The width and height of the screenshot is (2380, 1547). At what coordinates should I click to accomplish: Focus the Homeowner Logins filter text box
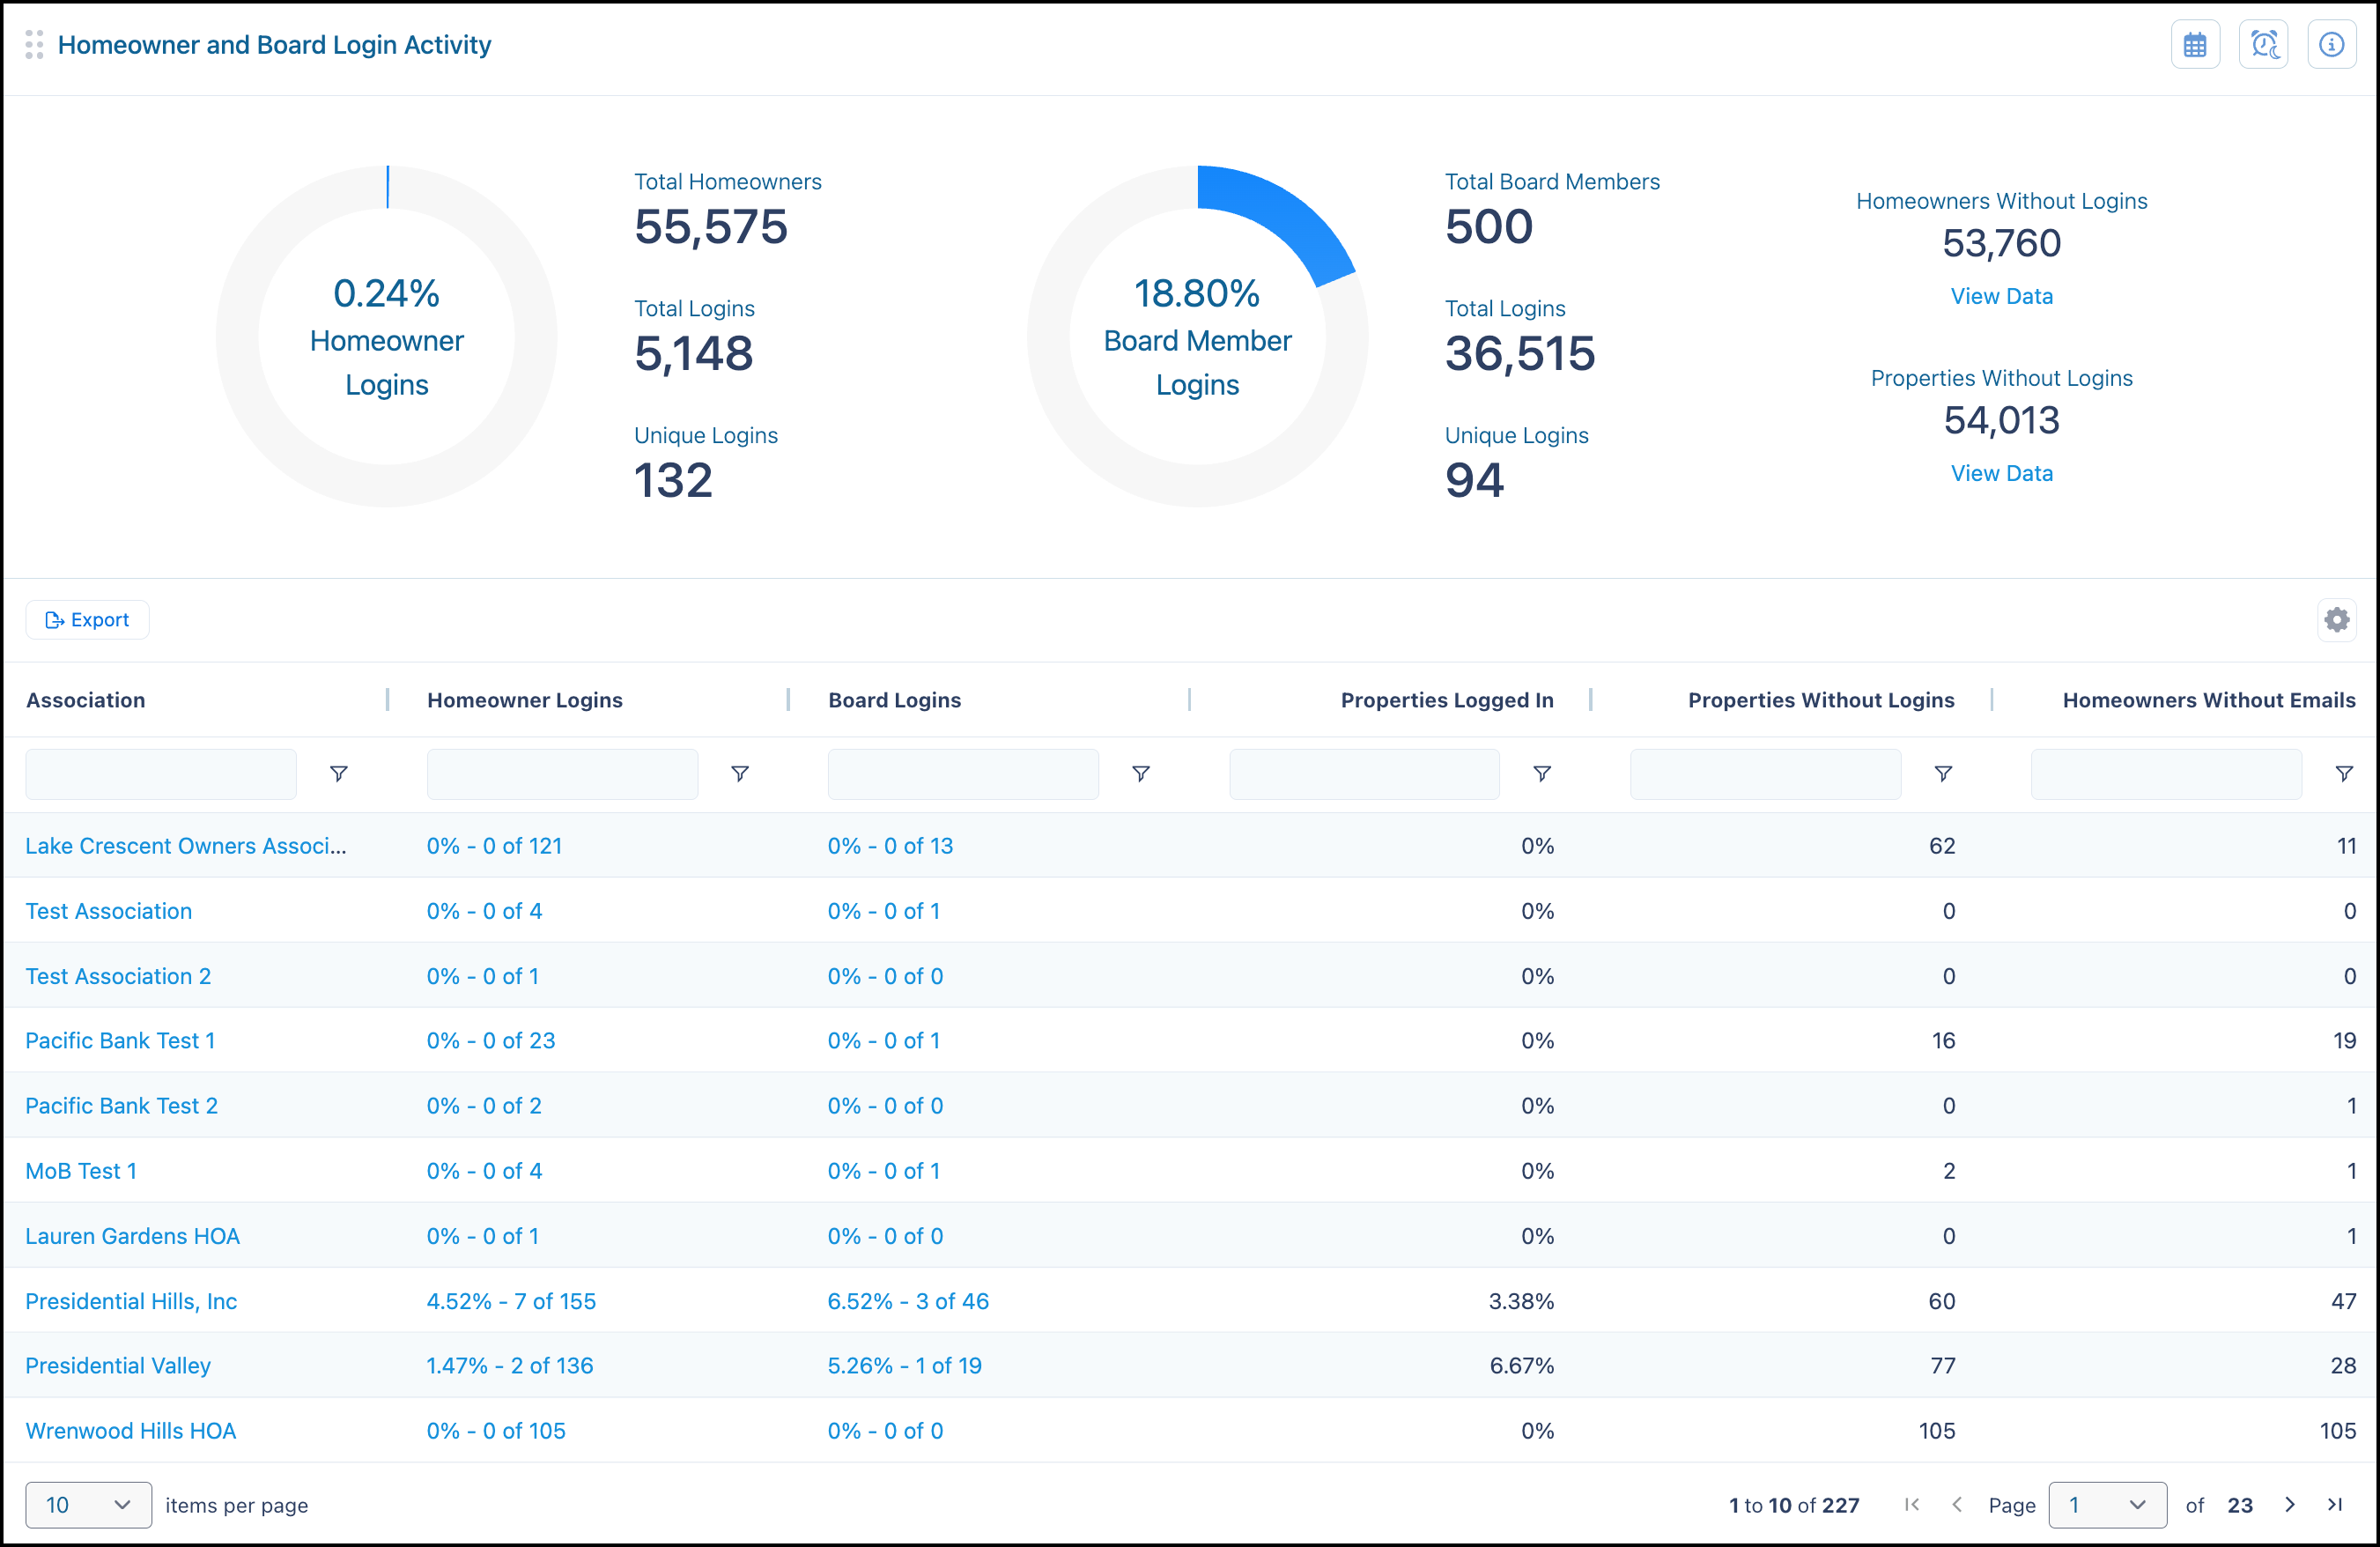coord(562,774)
